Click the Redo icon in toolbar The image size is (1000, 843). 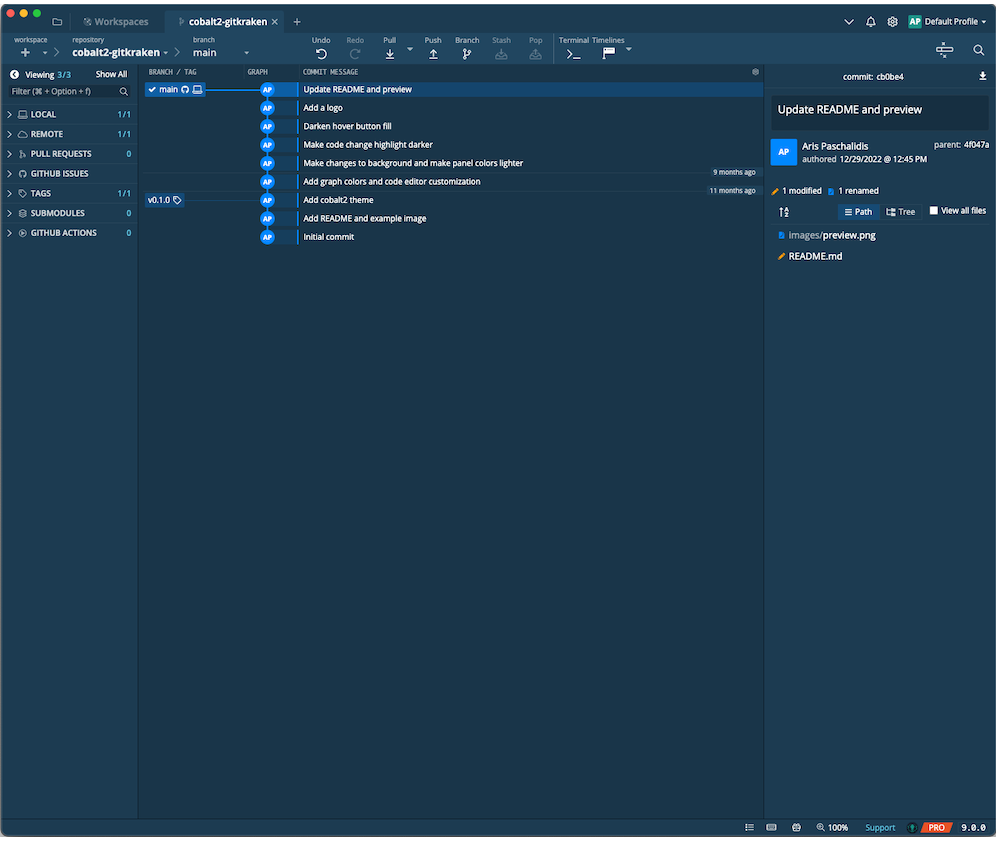coord(356,55)
